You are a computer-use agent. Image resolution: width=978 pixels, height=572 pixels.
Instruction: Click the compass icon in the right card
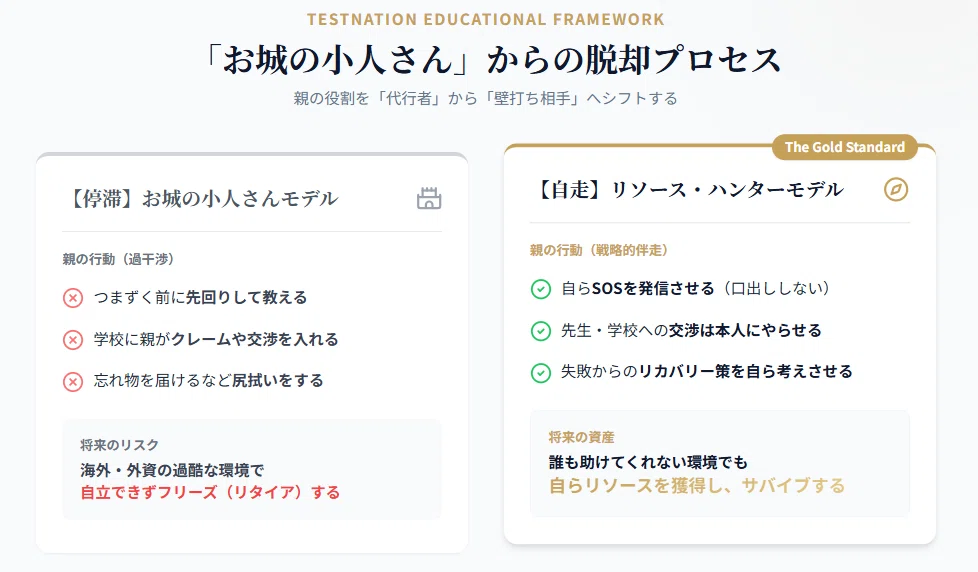pyautogui.click(x=896, y=190)
